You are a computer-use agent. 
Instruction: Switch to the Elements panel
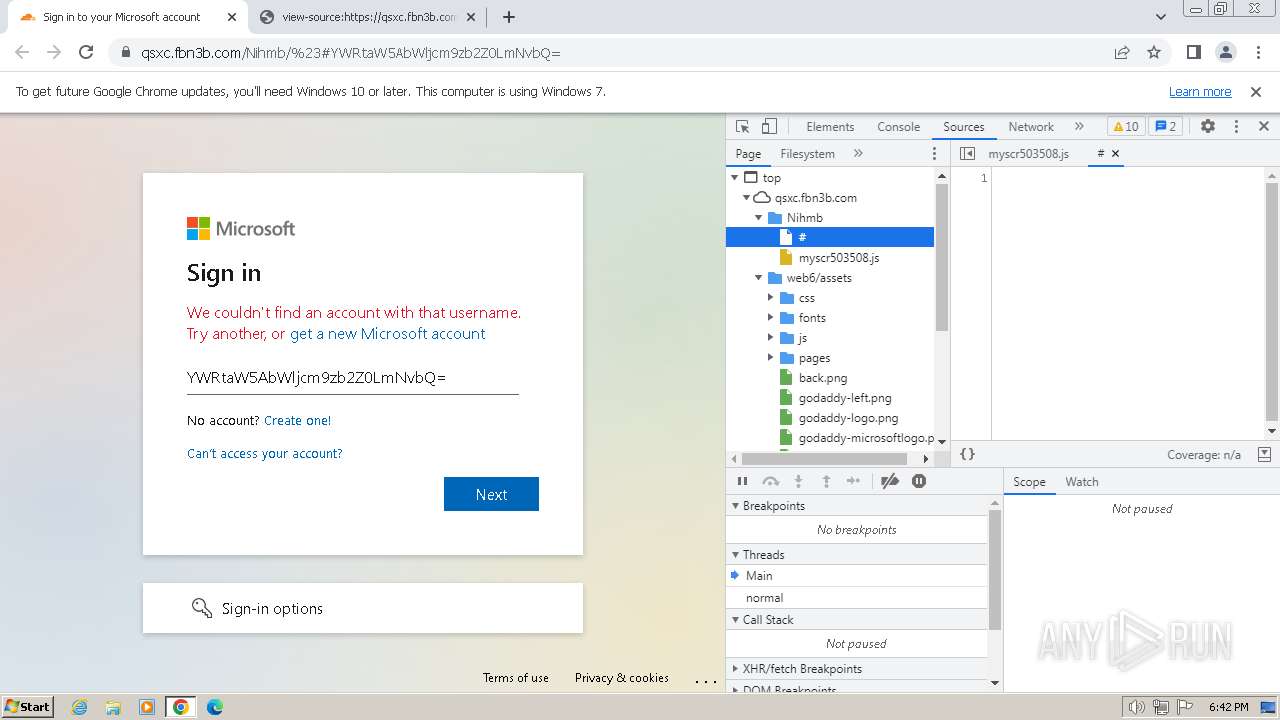(x=830, y=127)
